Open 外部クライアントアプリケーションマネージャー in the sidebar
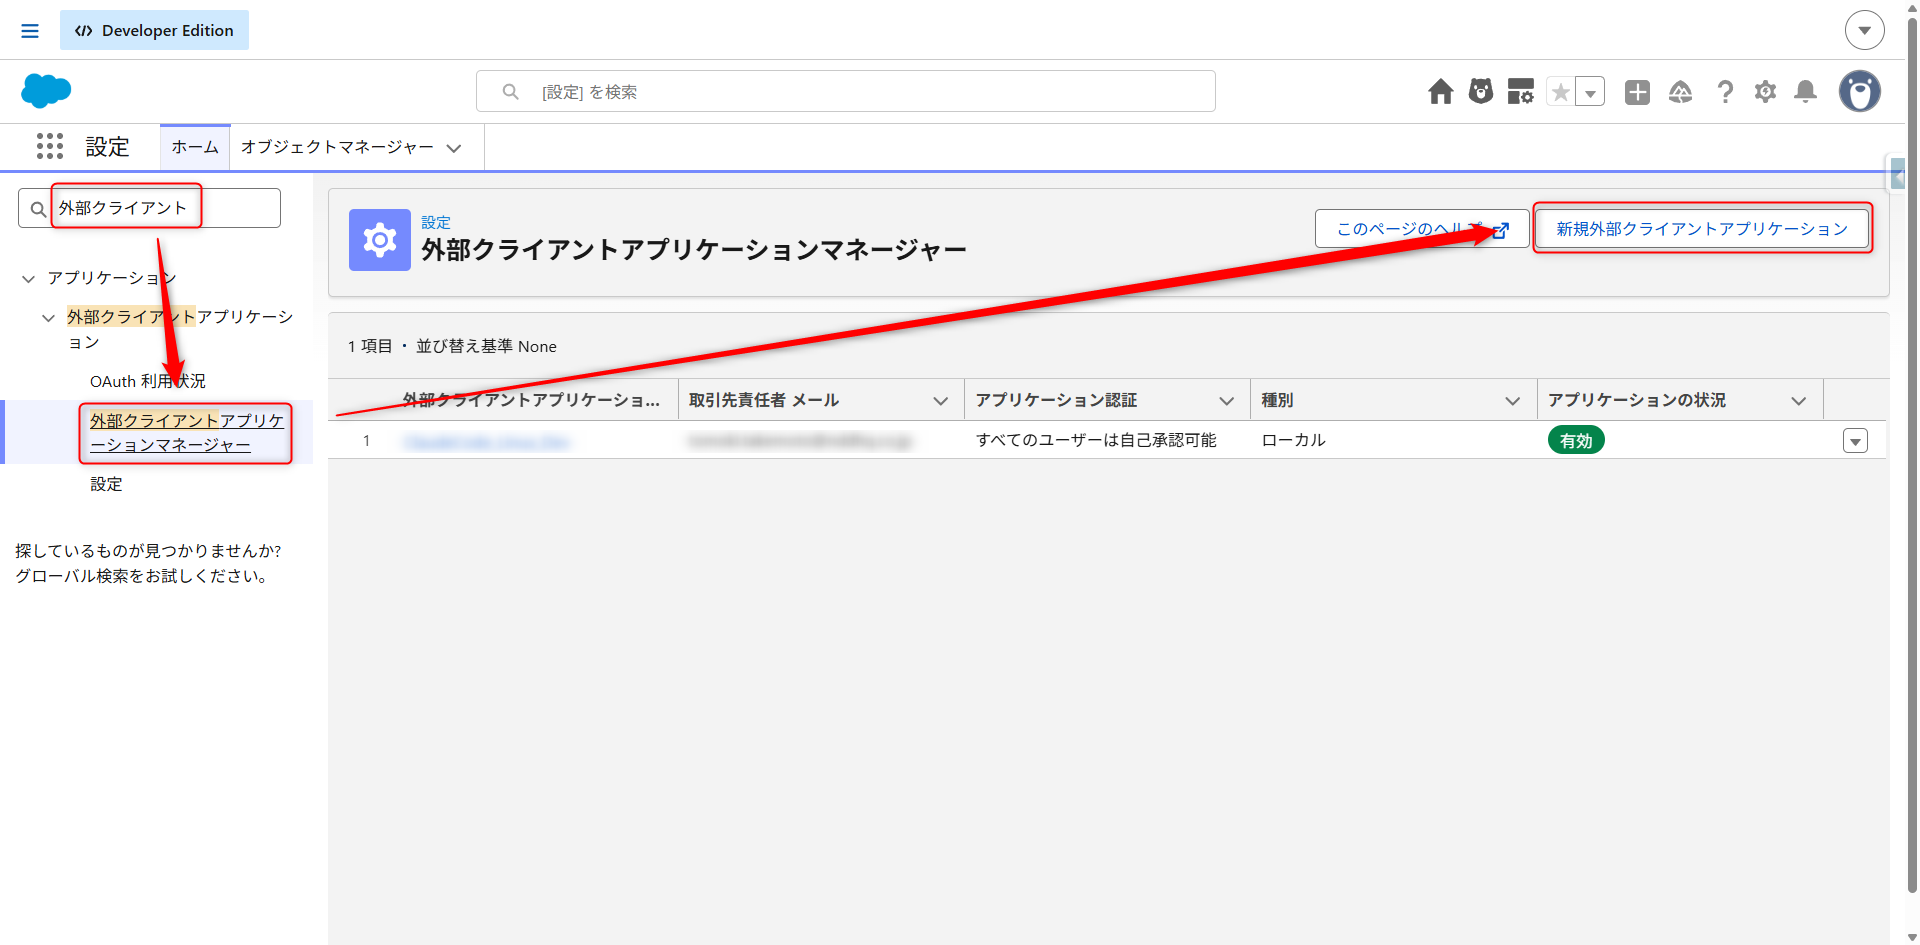The image size is (1920, 945). [187, 432]
